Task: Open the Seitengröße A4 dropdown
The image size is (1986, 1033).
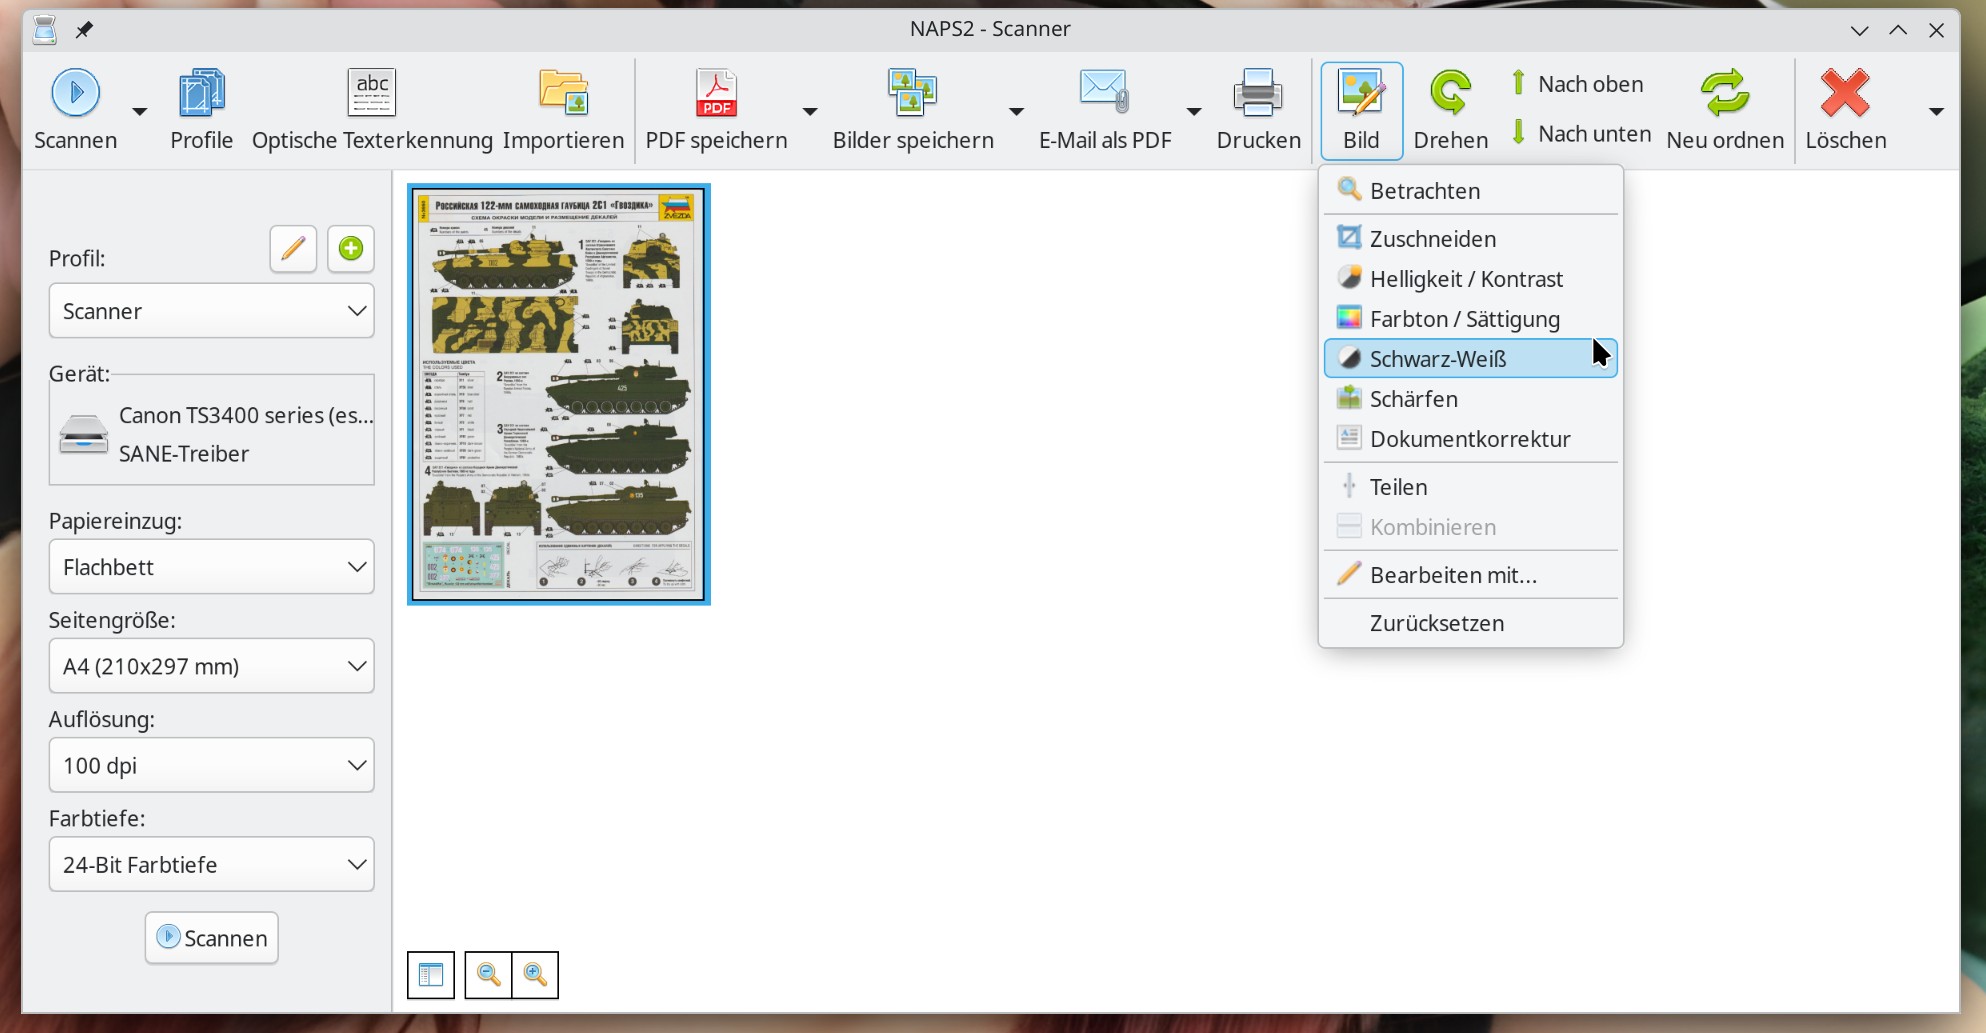Action: (212, 666)
